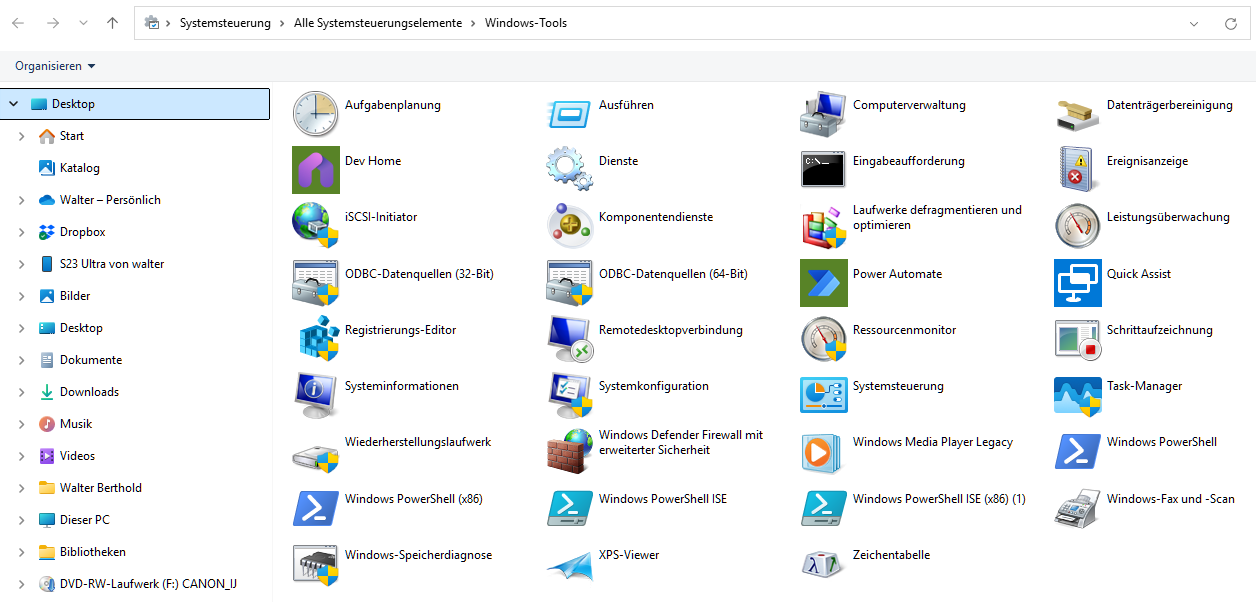
Task: Open the Windows PowerShell ISE icon
Action: 570,508
